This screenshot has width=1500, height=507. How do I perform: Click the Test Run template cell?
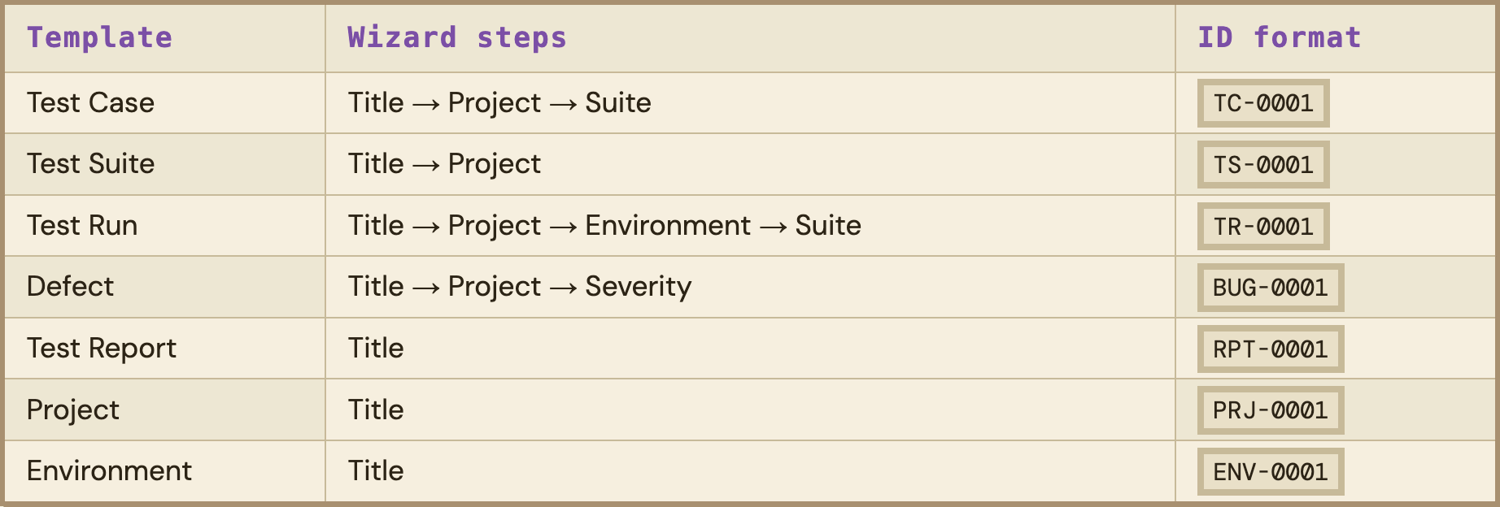tap(82, 226)
